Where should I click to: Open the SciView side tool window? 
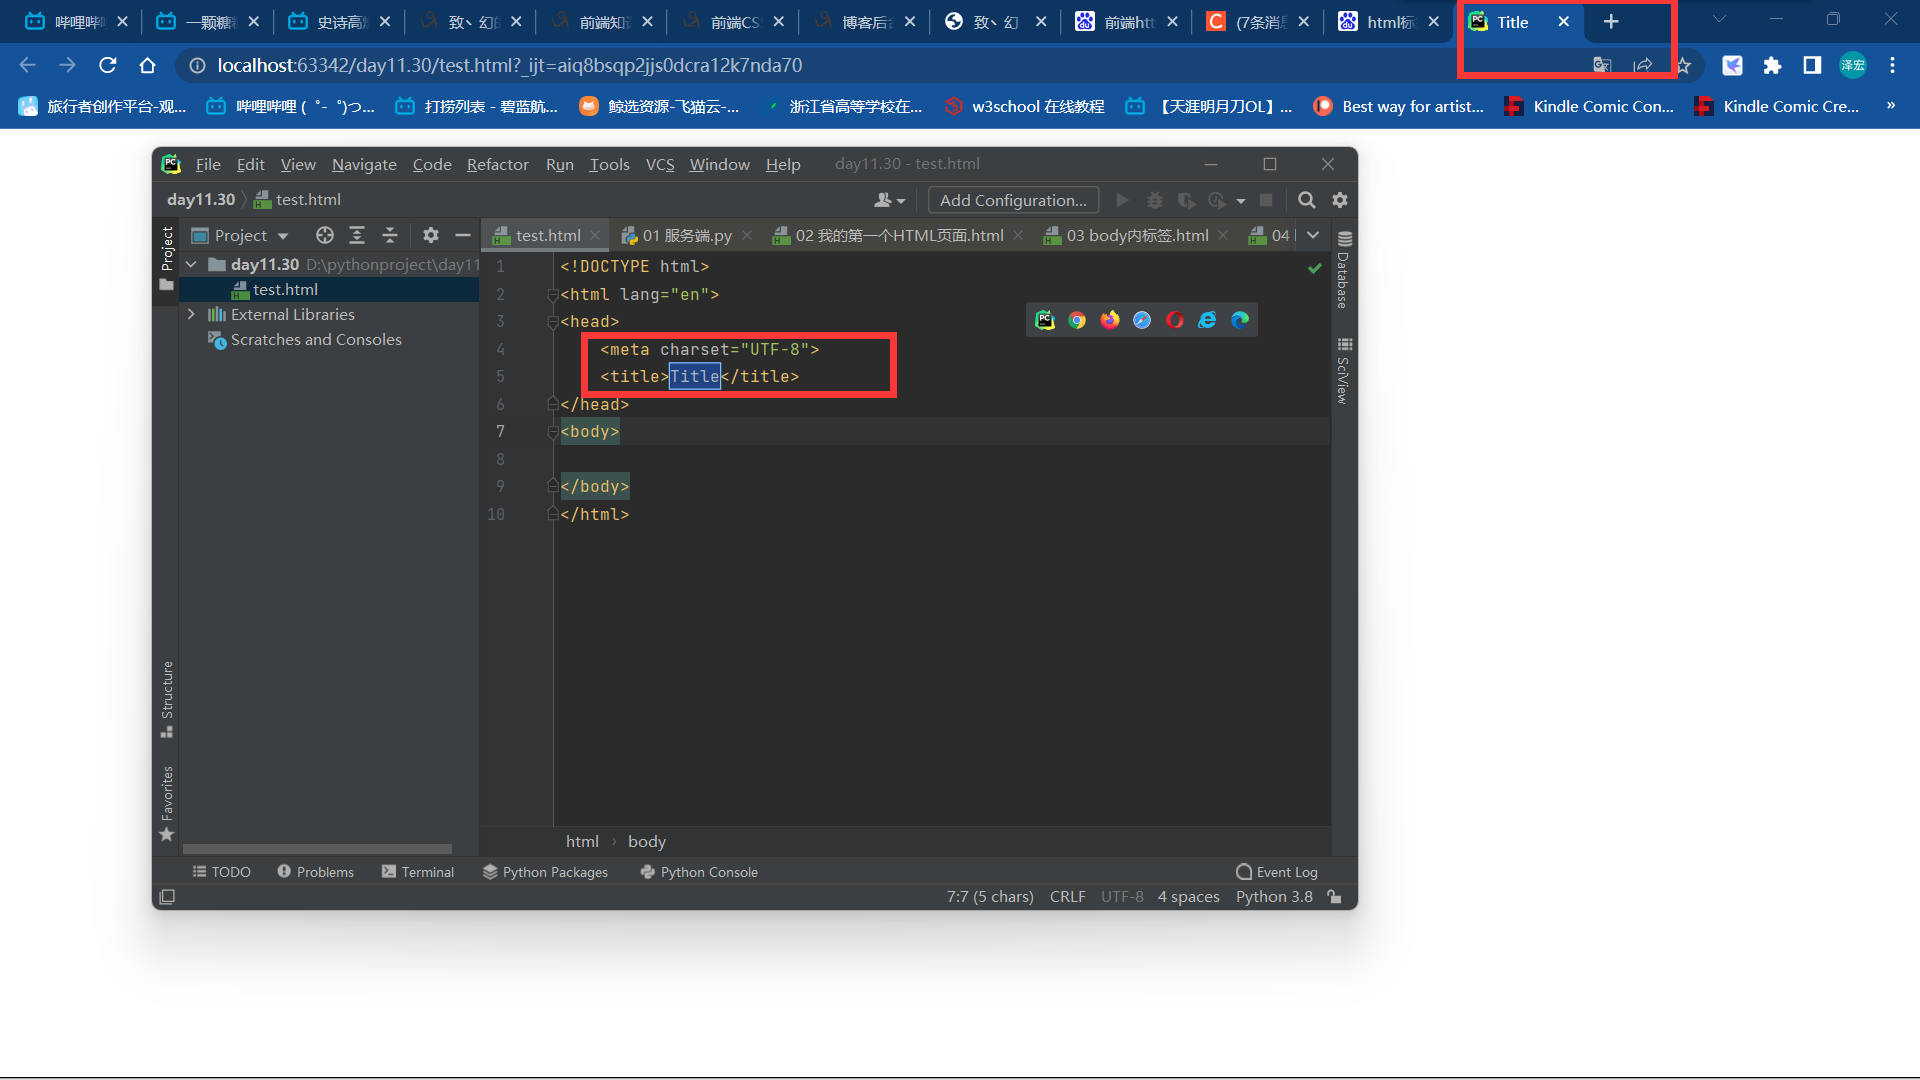(1344, 371)
